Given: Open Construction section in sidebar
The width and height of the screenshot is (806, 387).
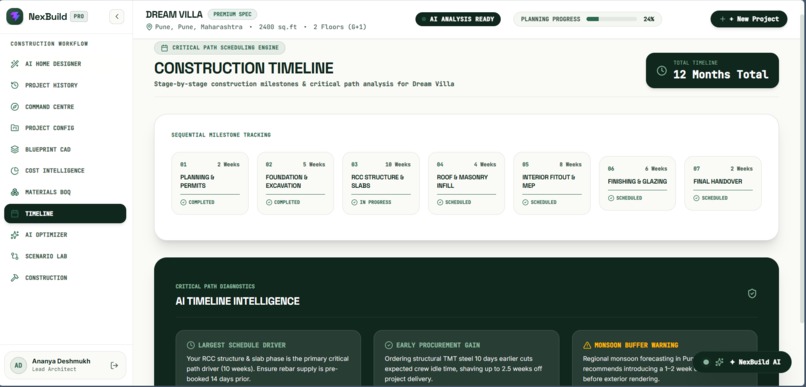Looking at the screenshot, I should pos(65,278).
